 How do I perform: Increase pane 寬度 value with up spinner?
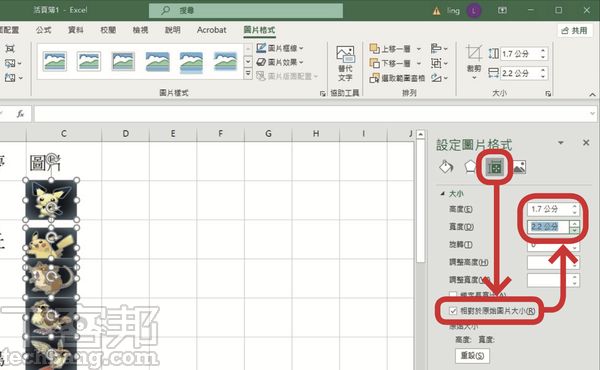(574, 224)
